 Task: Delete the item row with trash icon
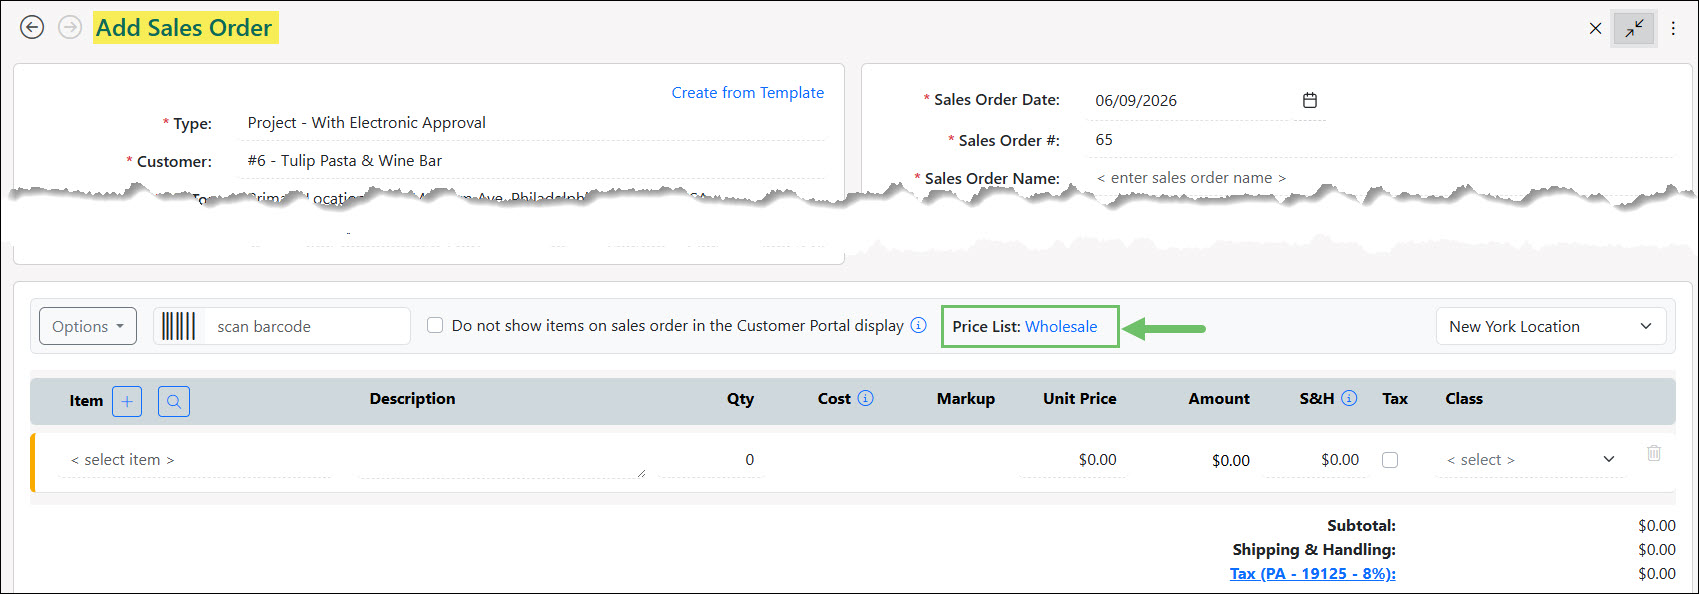point(1654,453)
